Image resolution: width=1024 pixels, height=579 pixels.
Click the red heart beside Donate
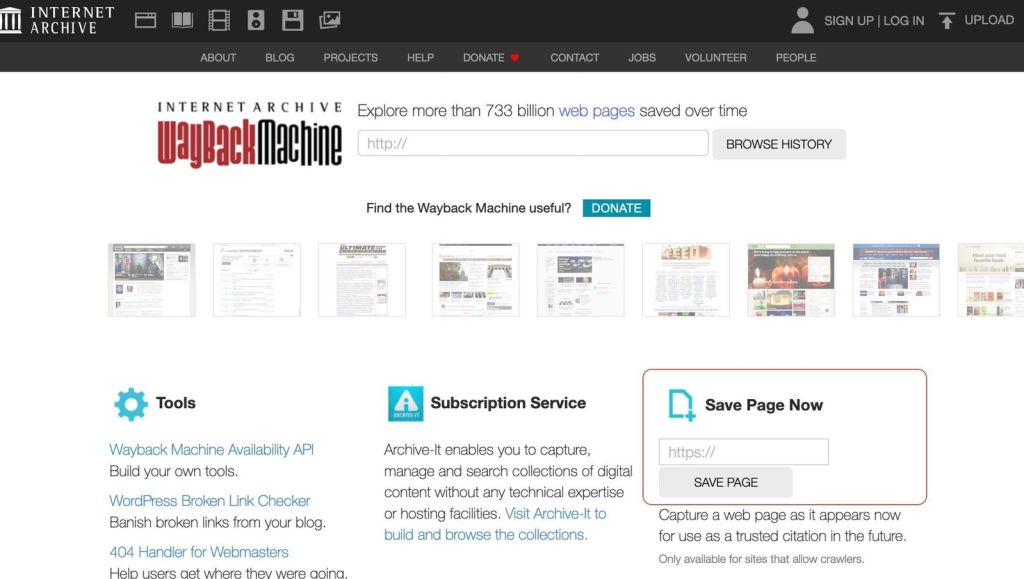point(515,57)
